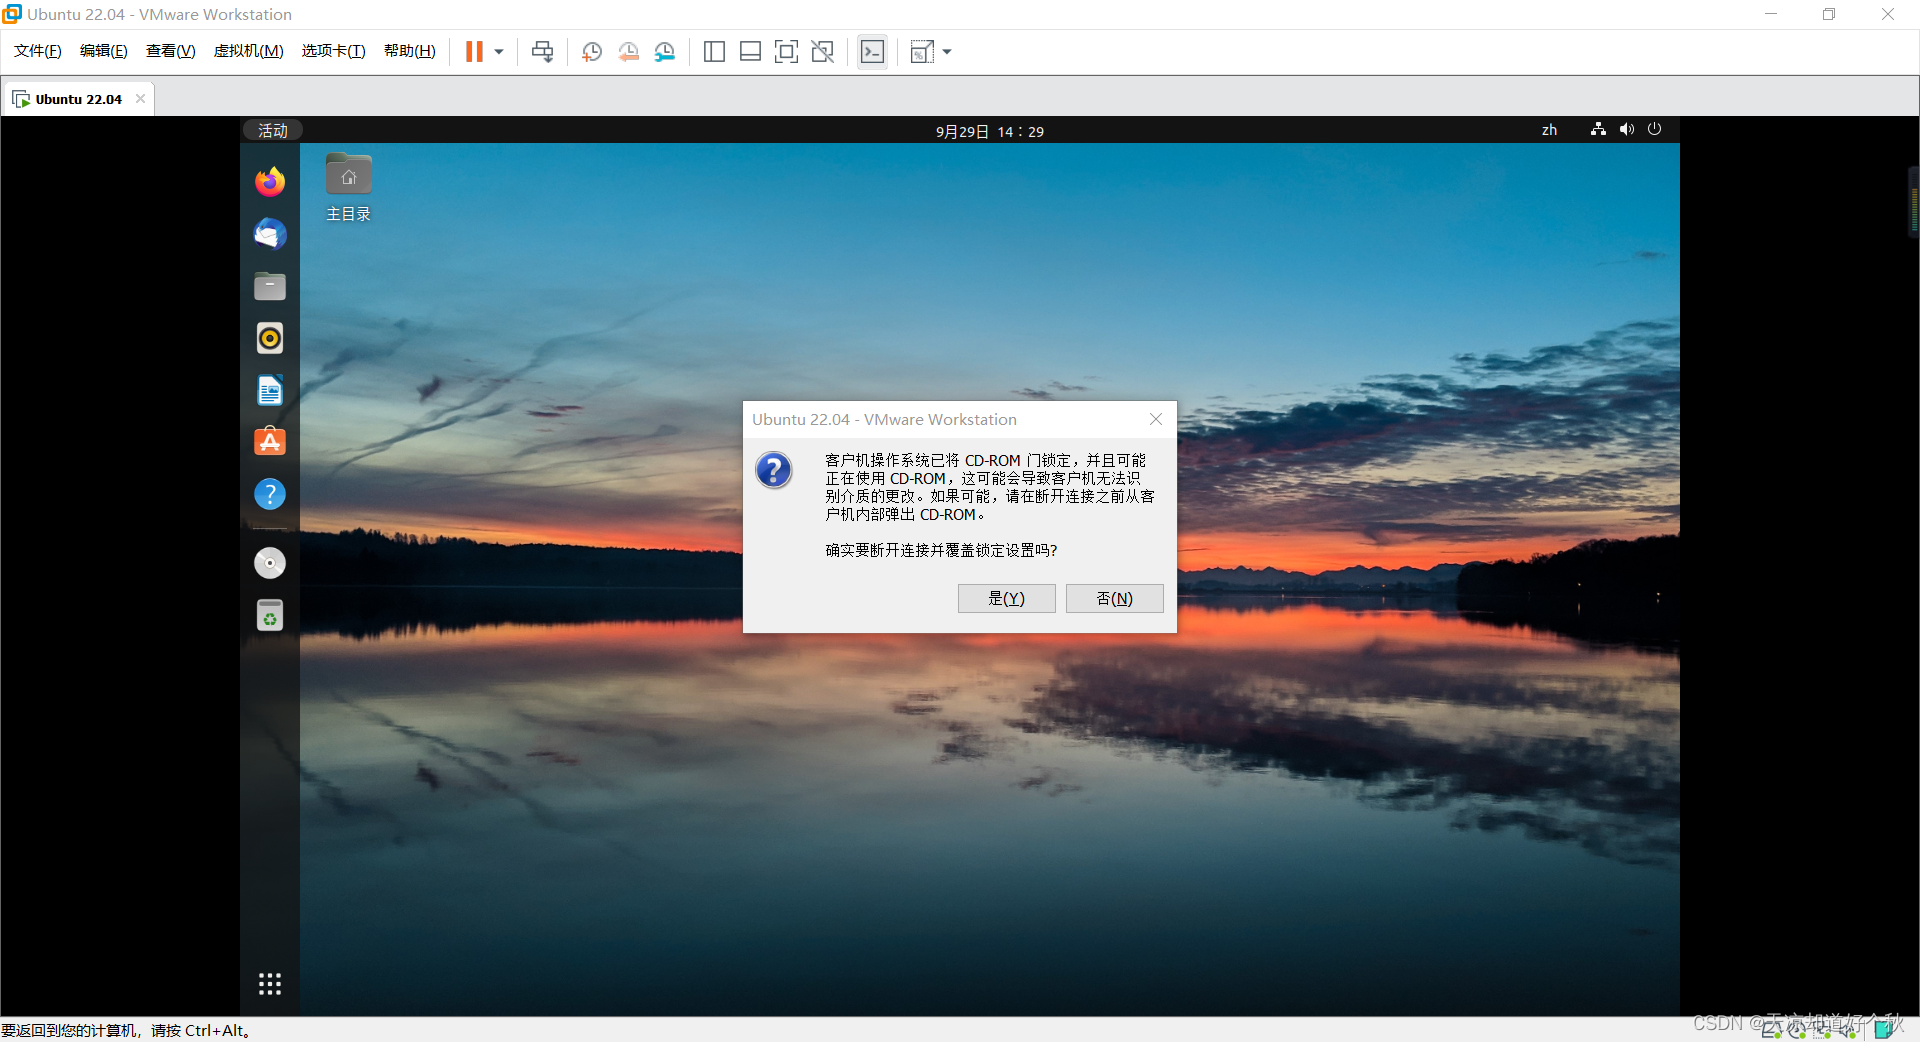1920x1042 pixels.
Task: Open the Ubuntu 活动 overview
Action: point(272,130)
